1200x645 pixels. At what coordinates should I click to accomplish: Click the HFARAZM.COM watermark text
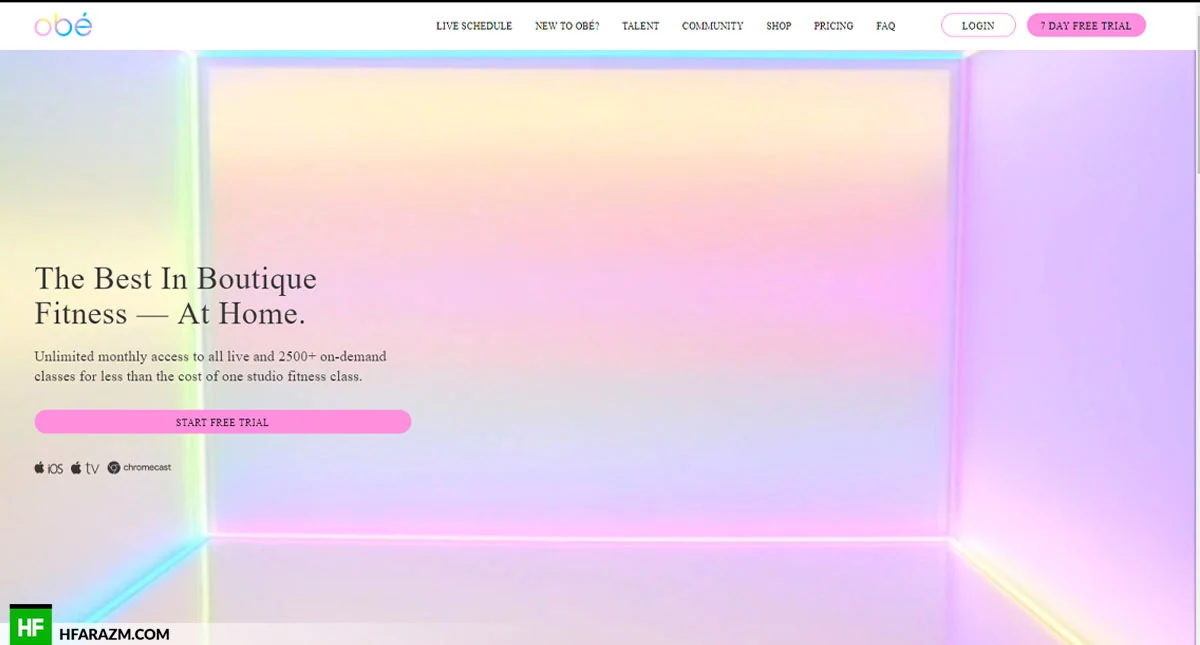(115, 634)
